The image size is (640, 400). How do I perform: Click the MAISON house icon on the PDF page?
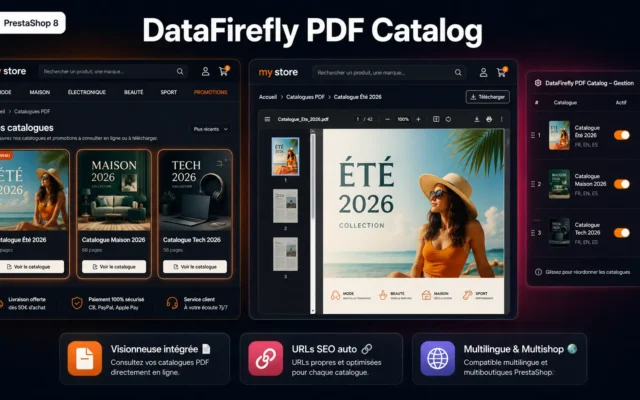(426, 295)
